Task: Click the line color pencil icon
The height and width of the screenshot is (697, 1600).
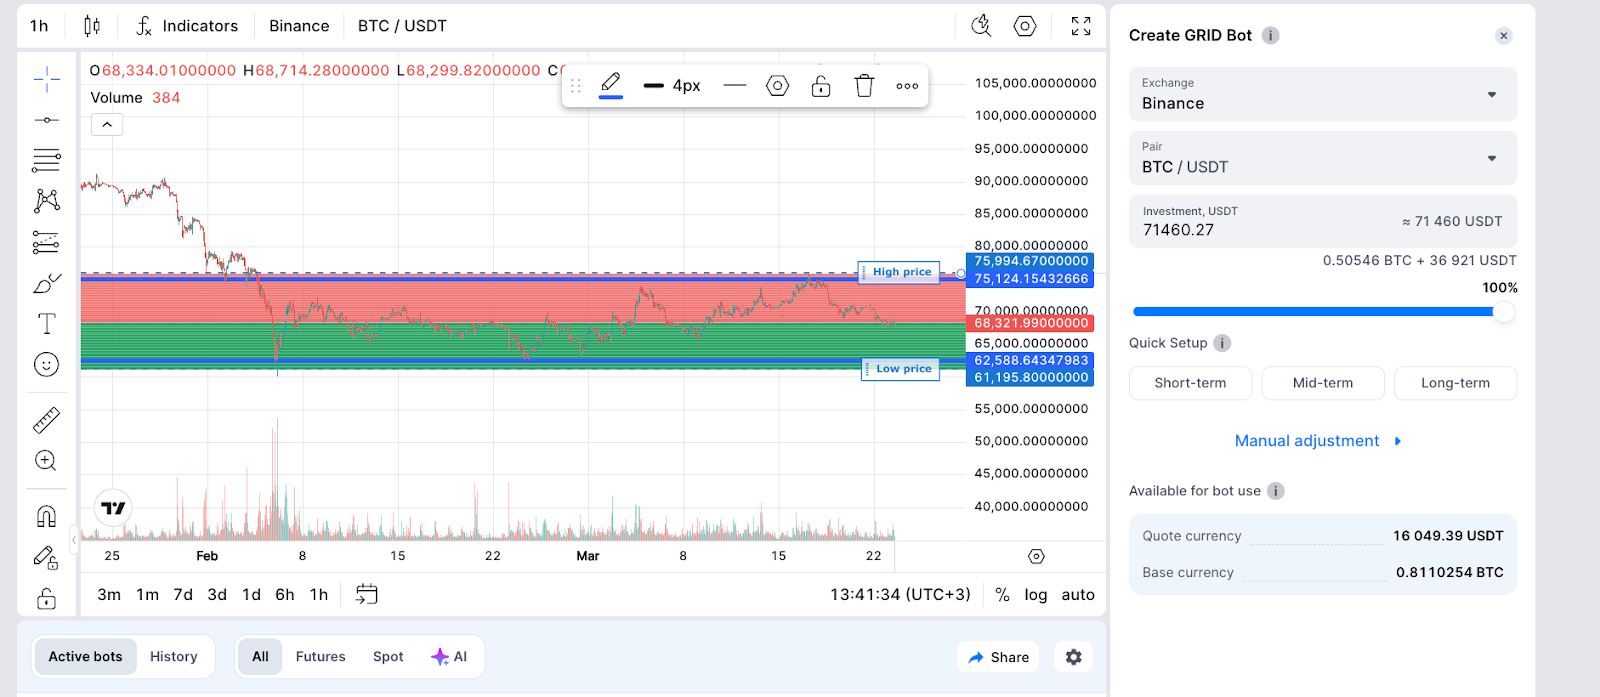Action: pos(611,85)
